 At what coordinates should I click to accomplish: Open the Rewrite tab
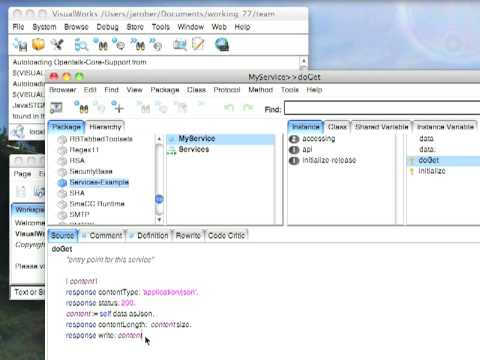(188, 236)
